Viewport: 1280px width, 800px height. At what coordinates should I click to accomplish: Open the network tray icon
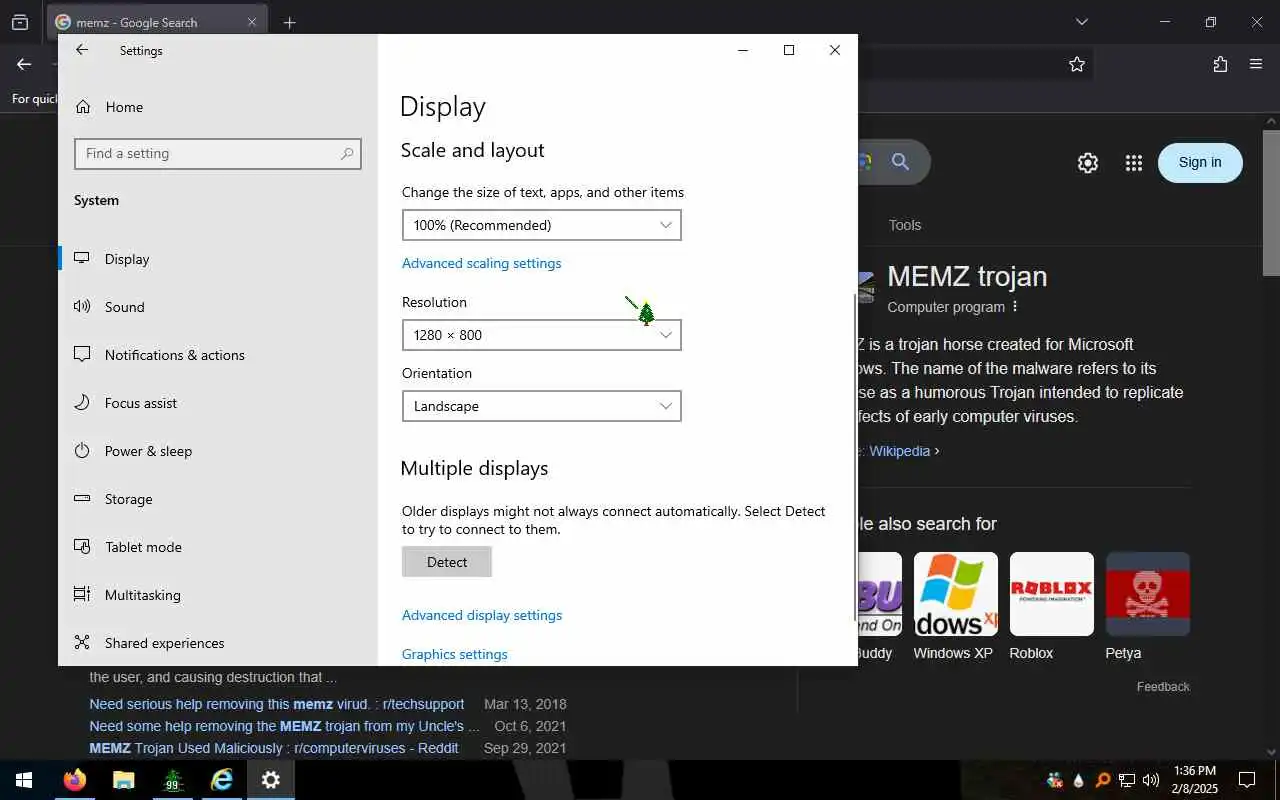[1127, 780]
